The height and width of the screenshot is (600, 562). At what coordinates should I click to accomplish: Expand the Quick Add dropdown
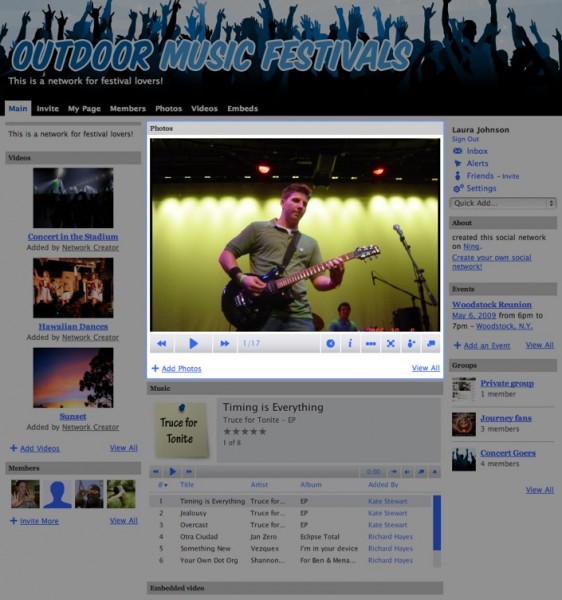pos(503,203)
